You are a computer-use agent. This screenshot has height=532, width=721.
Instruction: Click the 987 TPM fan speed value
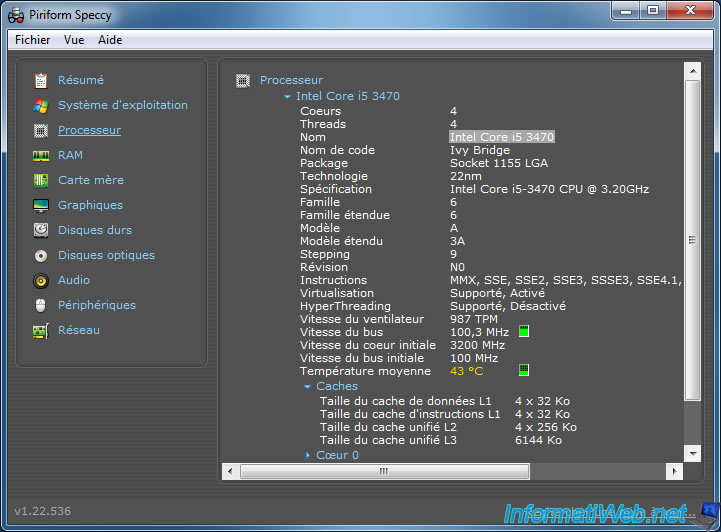tap(474, 319)
